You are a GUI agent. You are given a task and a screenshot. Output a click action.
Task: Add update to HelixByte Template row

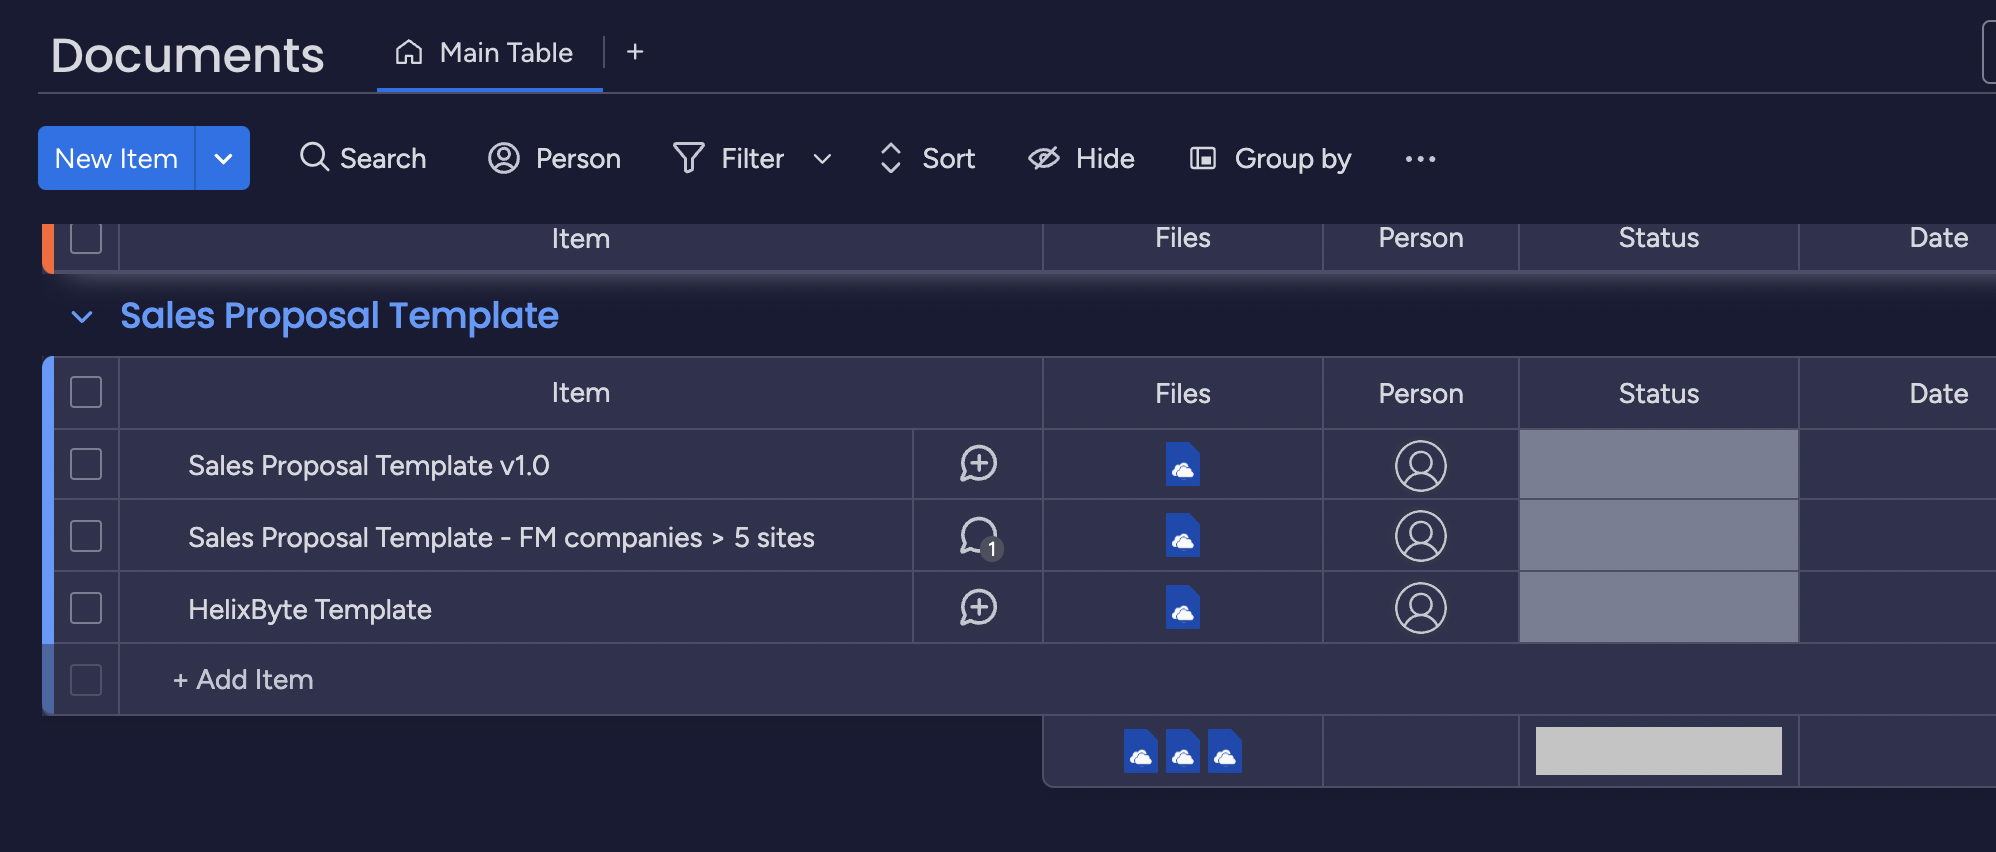978,608
